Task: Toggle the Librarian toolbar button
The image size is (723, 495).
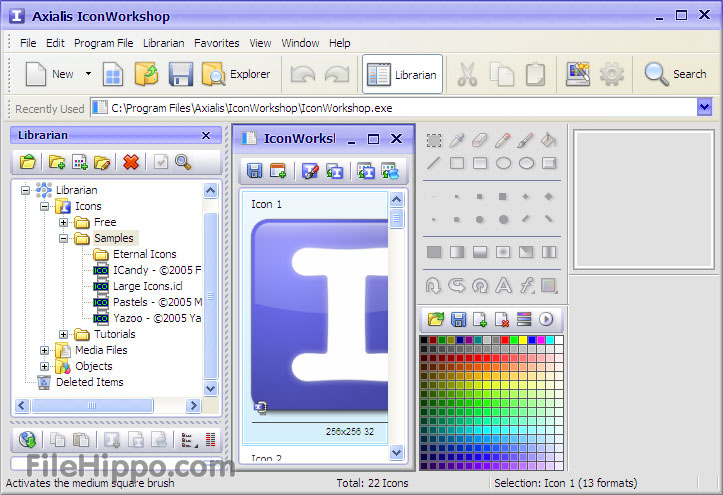Action: (402, 74)
